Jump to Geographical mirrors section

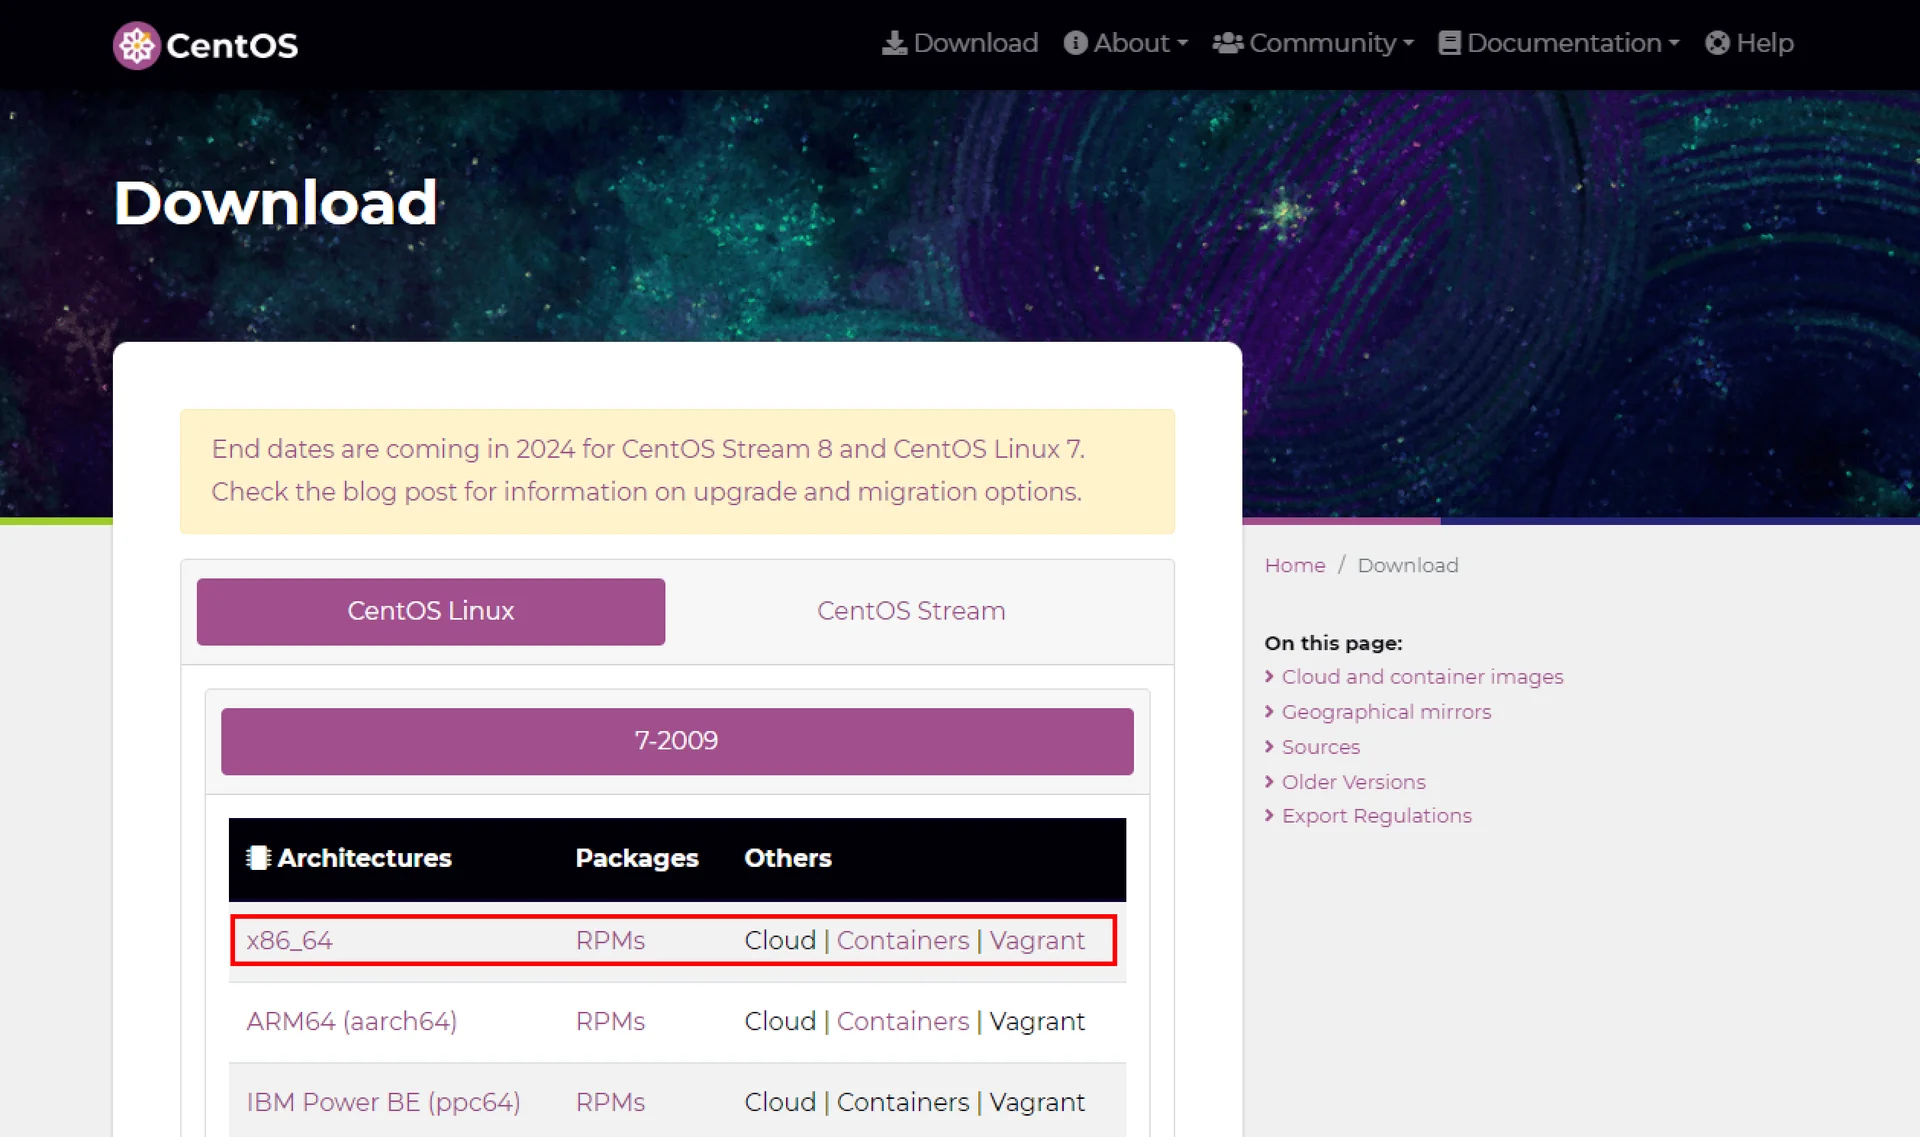[1385, 712]
